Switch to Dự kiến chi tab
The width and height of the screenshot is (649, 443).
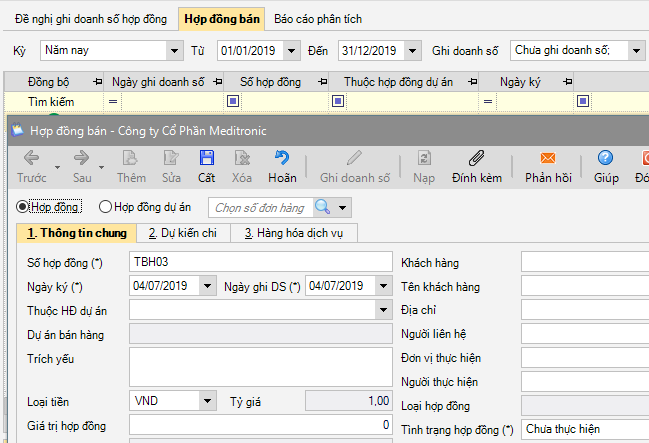click(182, 233)
